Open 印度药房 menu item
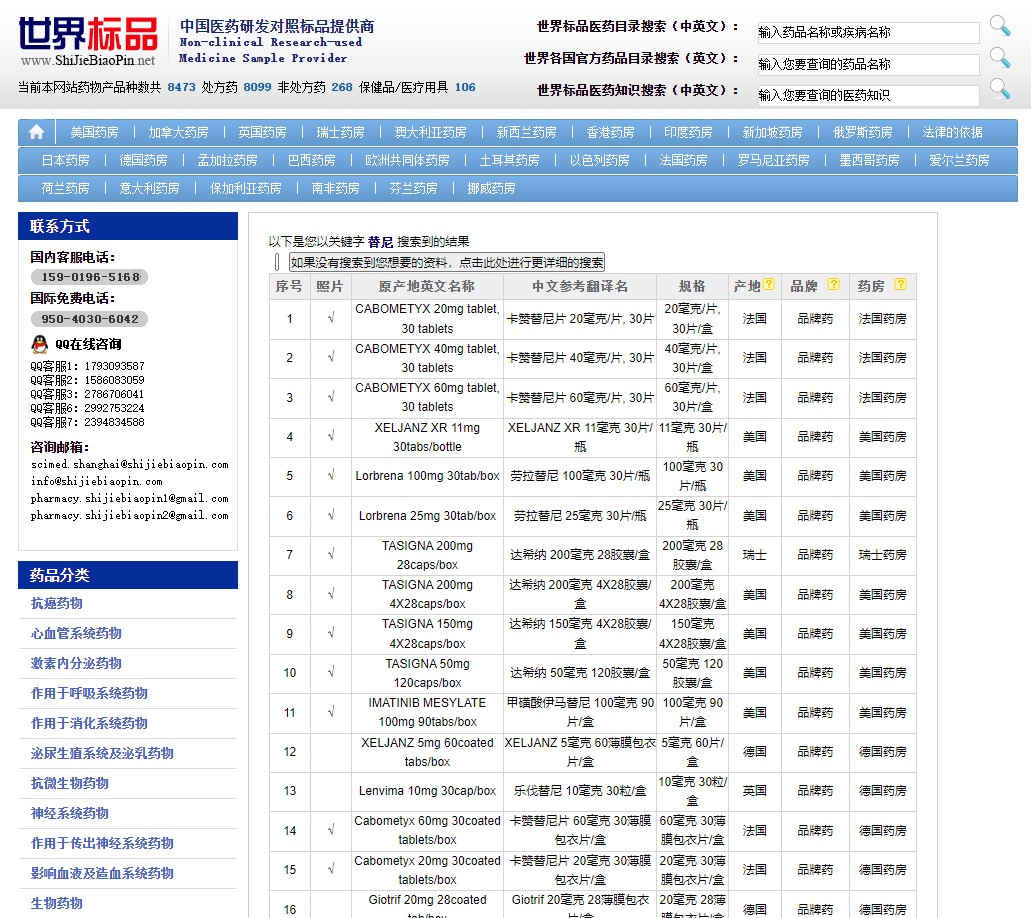The image size is (1031, 918). coord(688,132)
